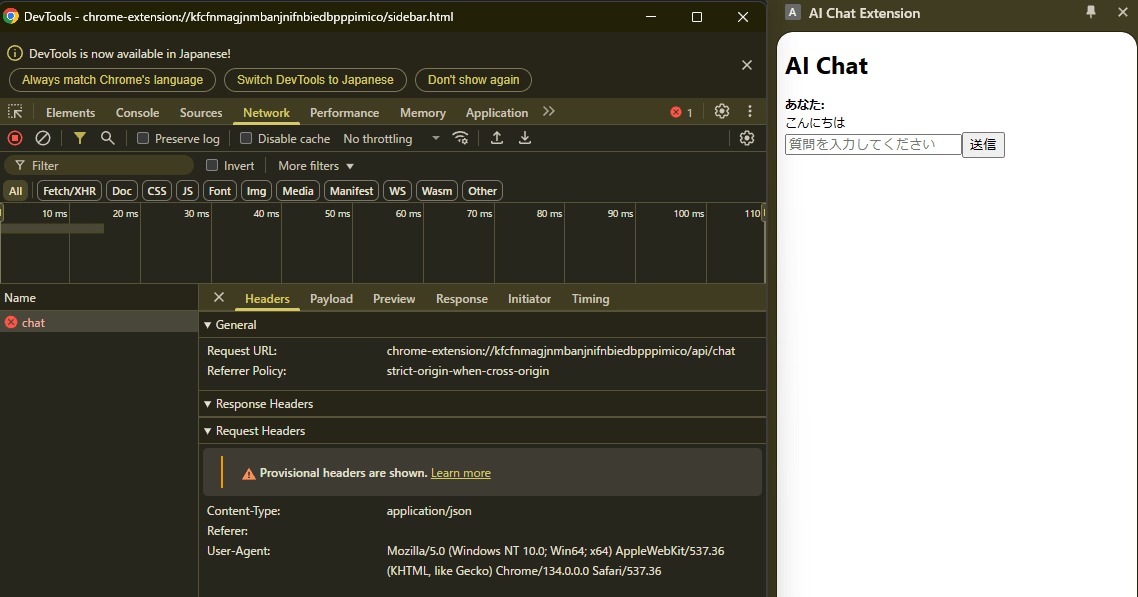Viewport: 1138px width, 597px height.
Task: Close the AI Chat Extension side panel
Action: point(1122,12)
